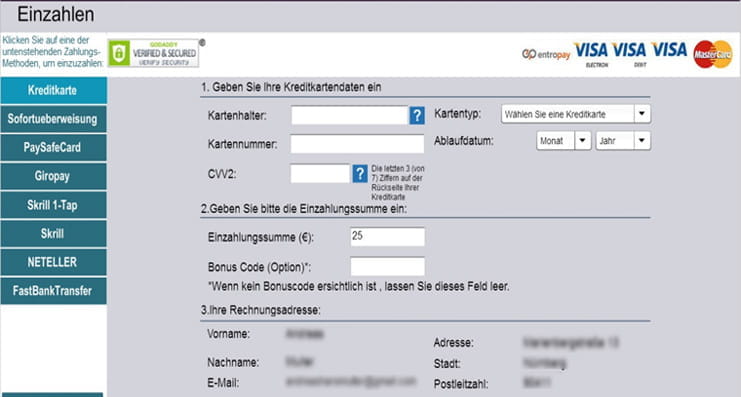741x397 pixels.
Task: Click the Visa Debit logo
Action: (x=629, y=54)
